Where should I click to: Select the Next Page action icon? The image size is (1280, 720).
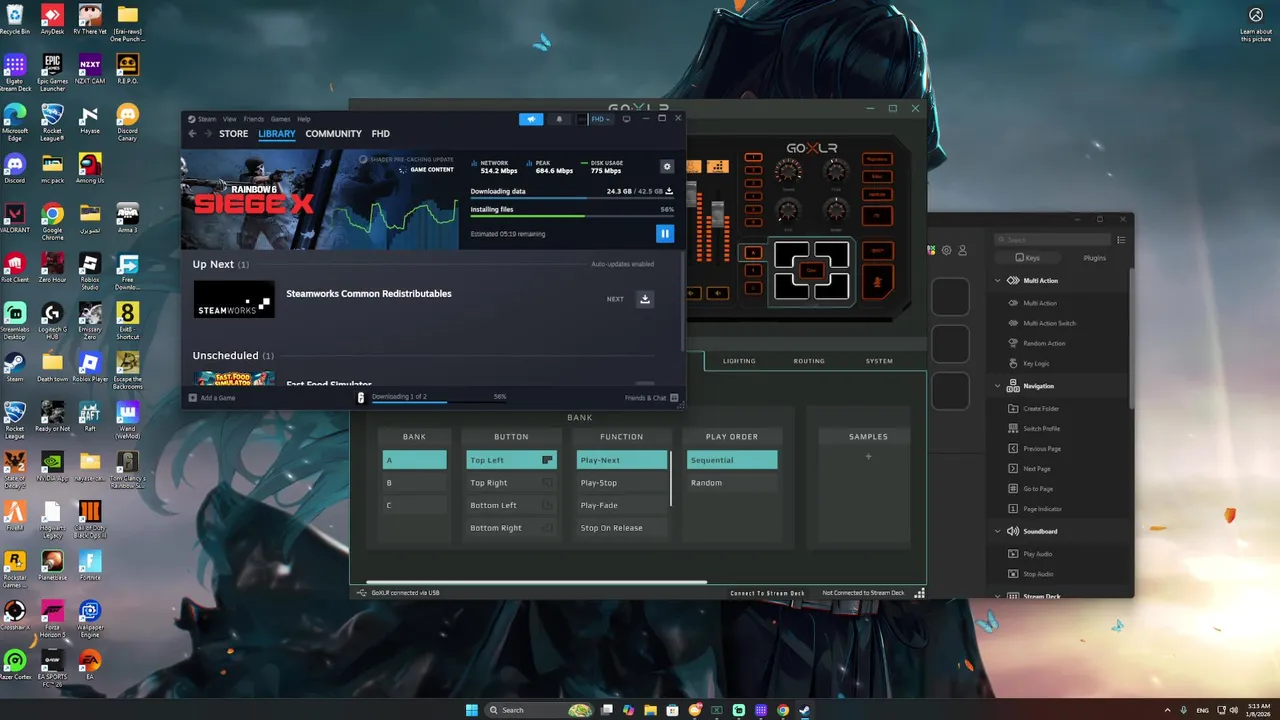(1013, 468)
